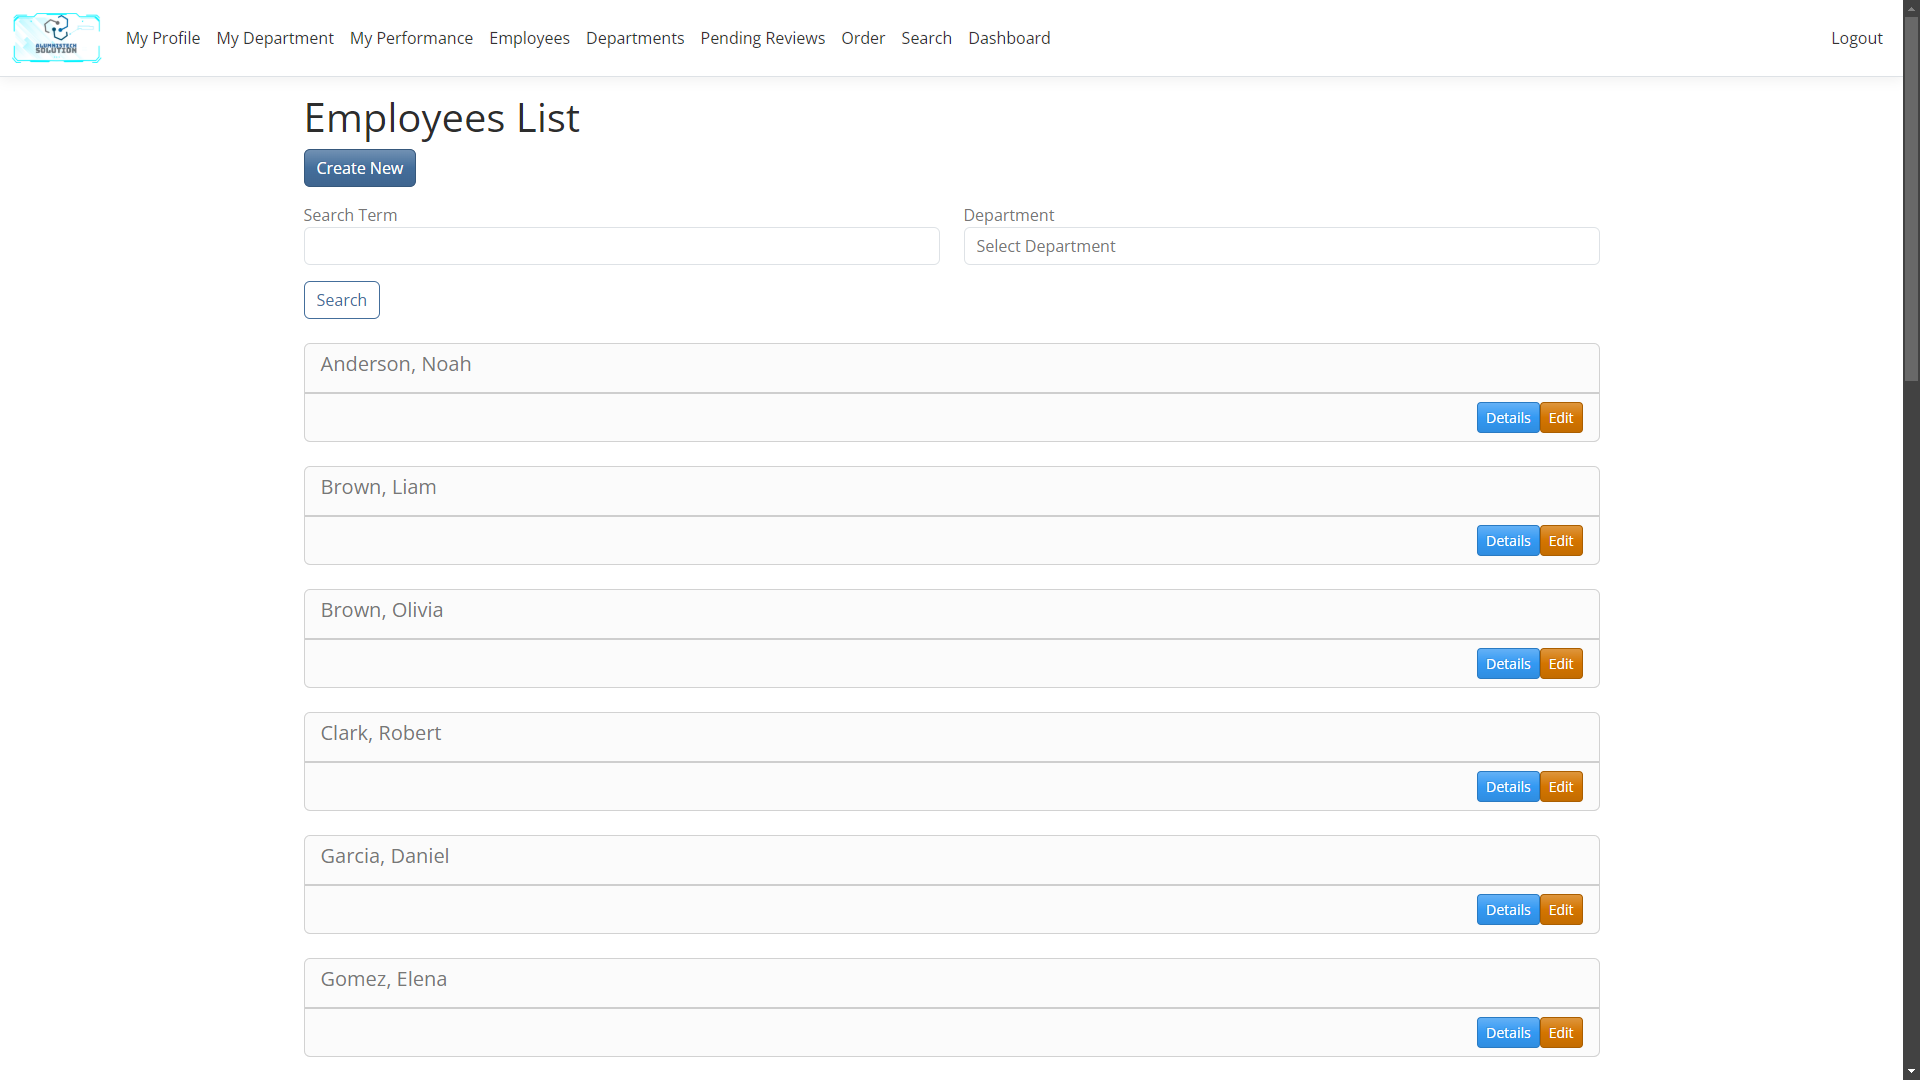
Task: Edit Clark, Robert's entry
Action: [1560, 787]
